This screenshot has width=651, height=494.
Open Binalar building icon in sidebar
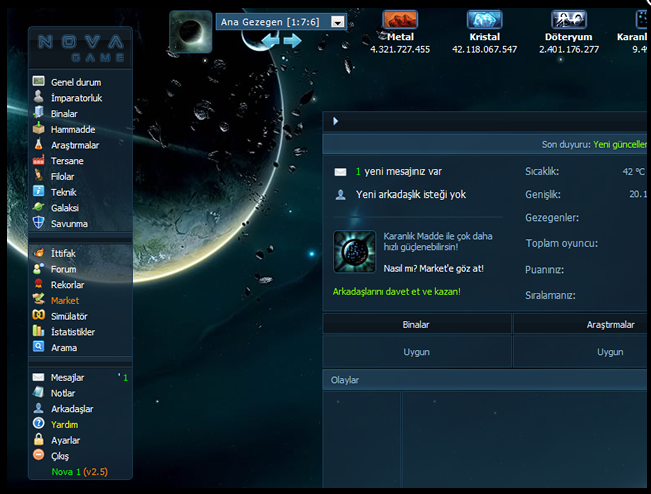click(x=39, y=112)
